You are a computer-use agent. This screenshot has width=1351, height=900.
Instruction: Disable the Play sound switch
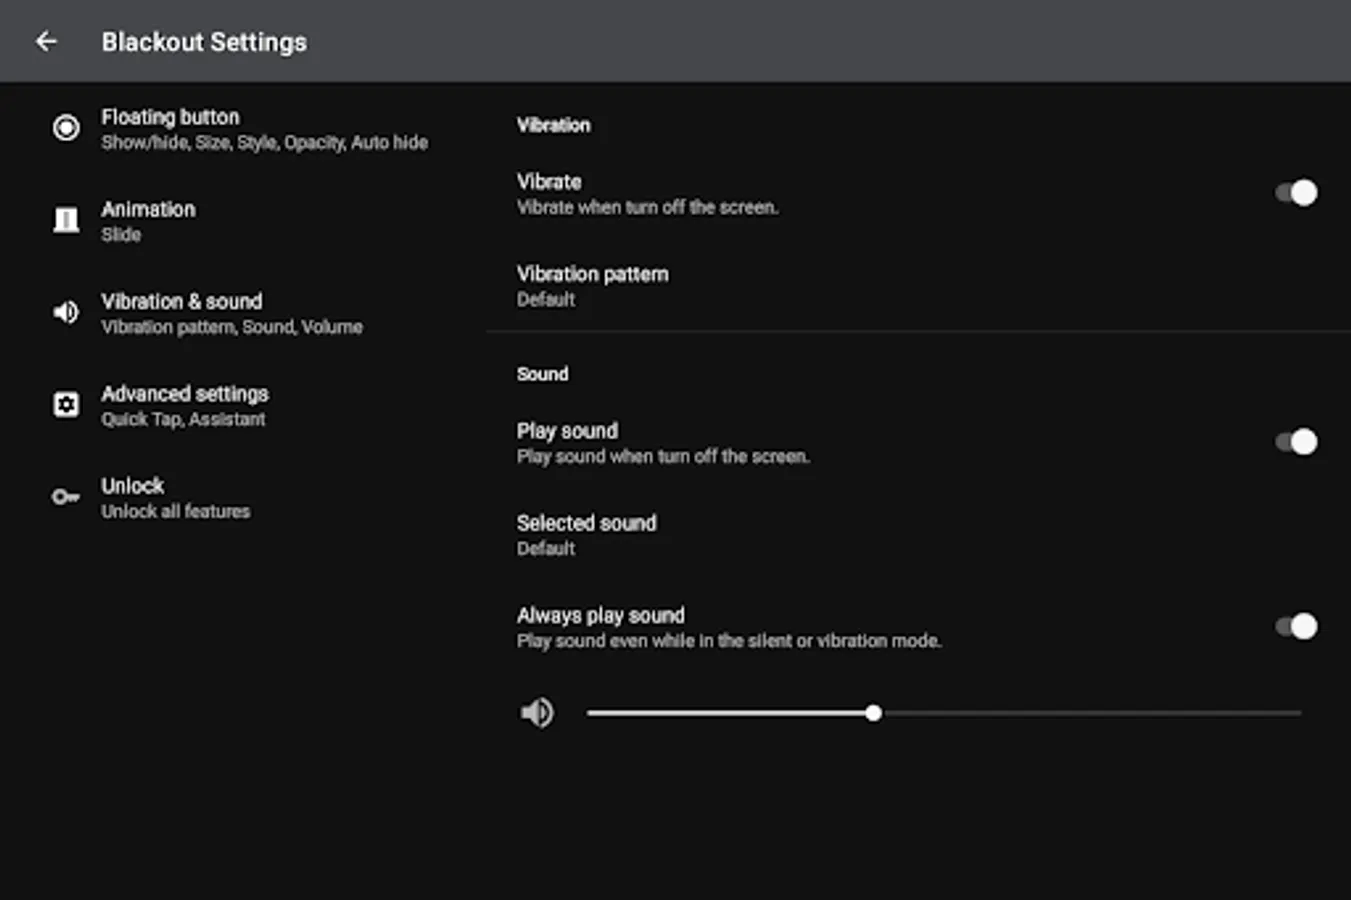[1296, 441]
